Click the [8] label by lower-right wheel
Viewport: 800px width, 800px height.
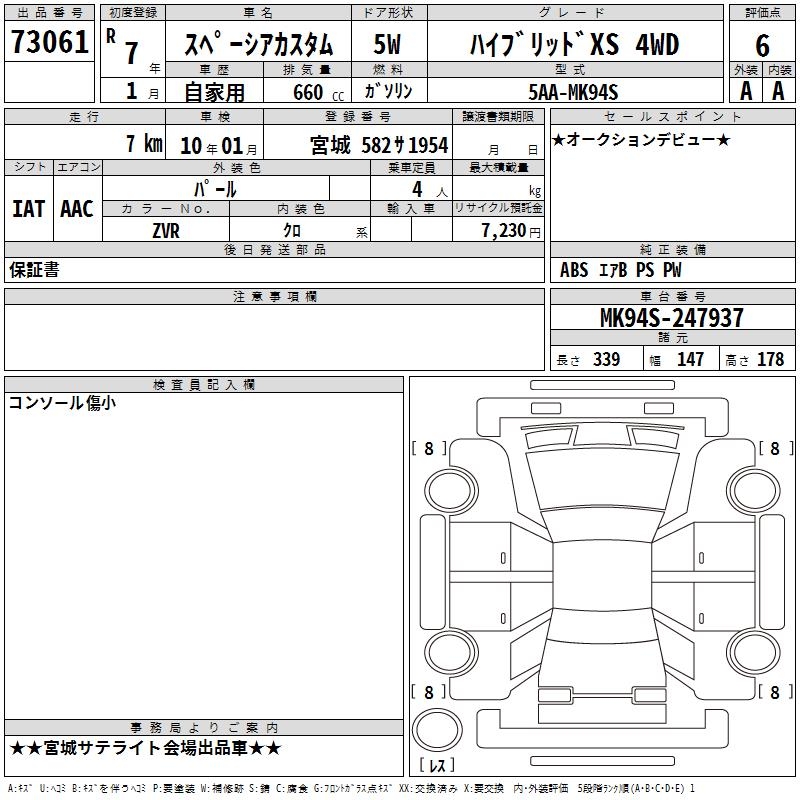pyautogui.click(x=776, y=692)
